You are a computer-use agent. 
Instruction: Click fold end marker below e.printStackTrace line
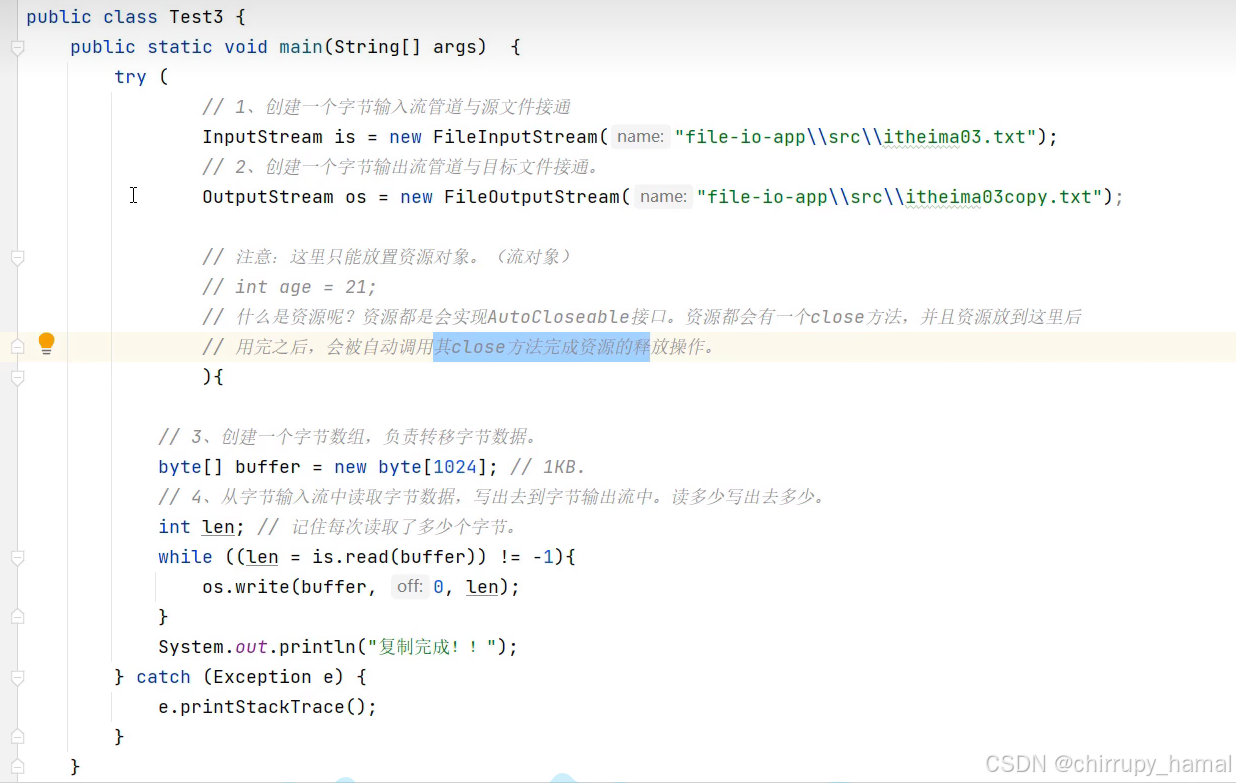(17, 737)
